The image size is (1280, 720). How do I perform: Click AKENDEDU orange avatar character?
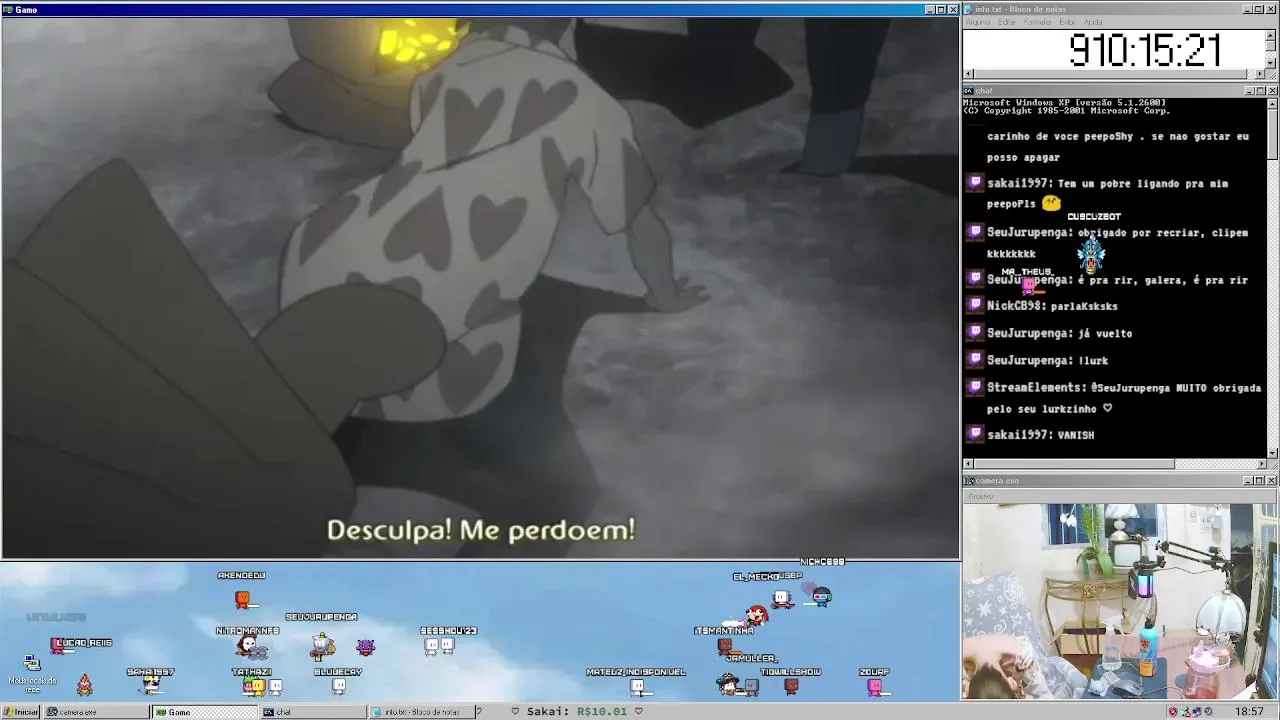[243, 599]
